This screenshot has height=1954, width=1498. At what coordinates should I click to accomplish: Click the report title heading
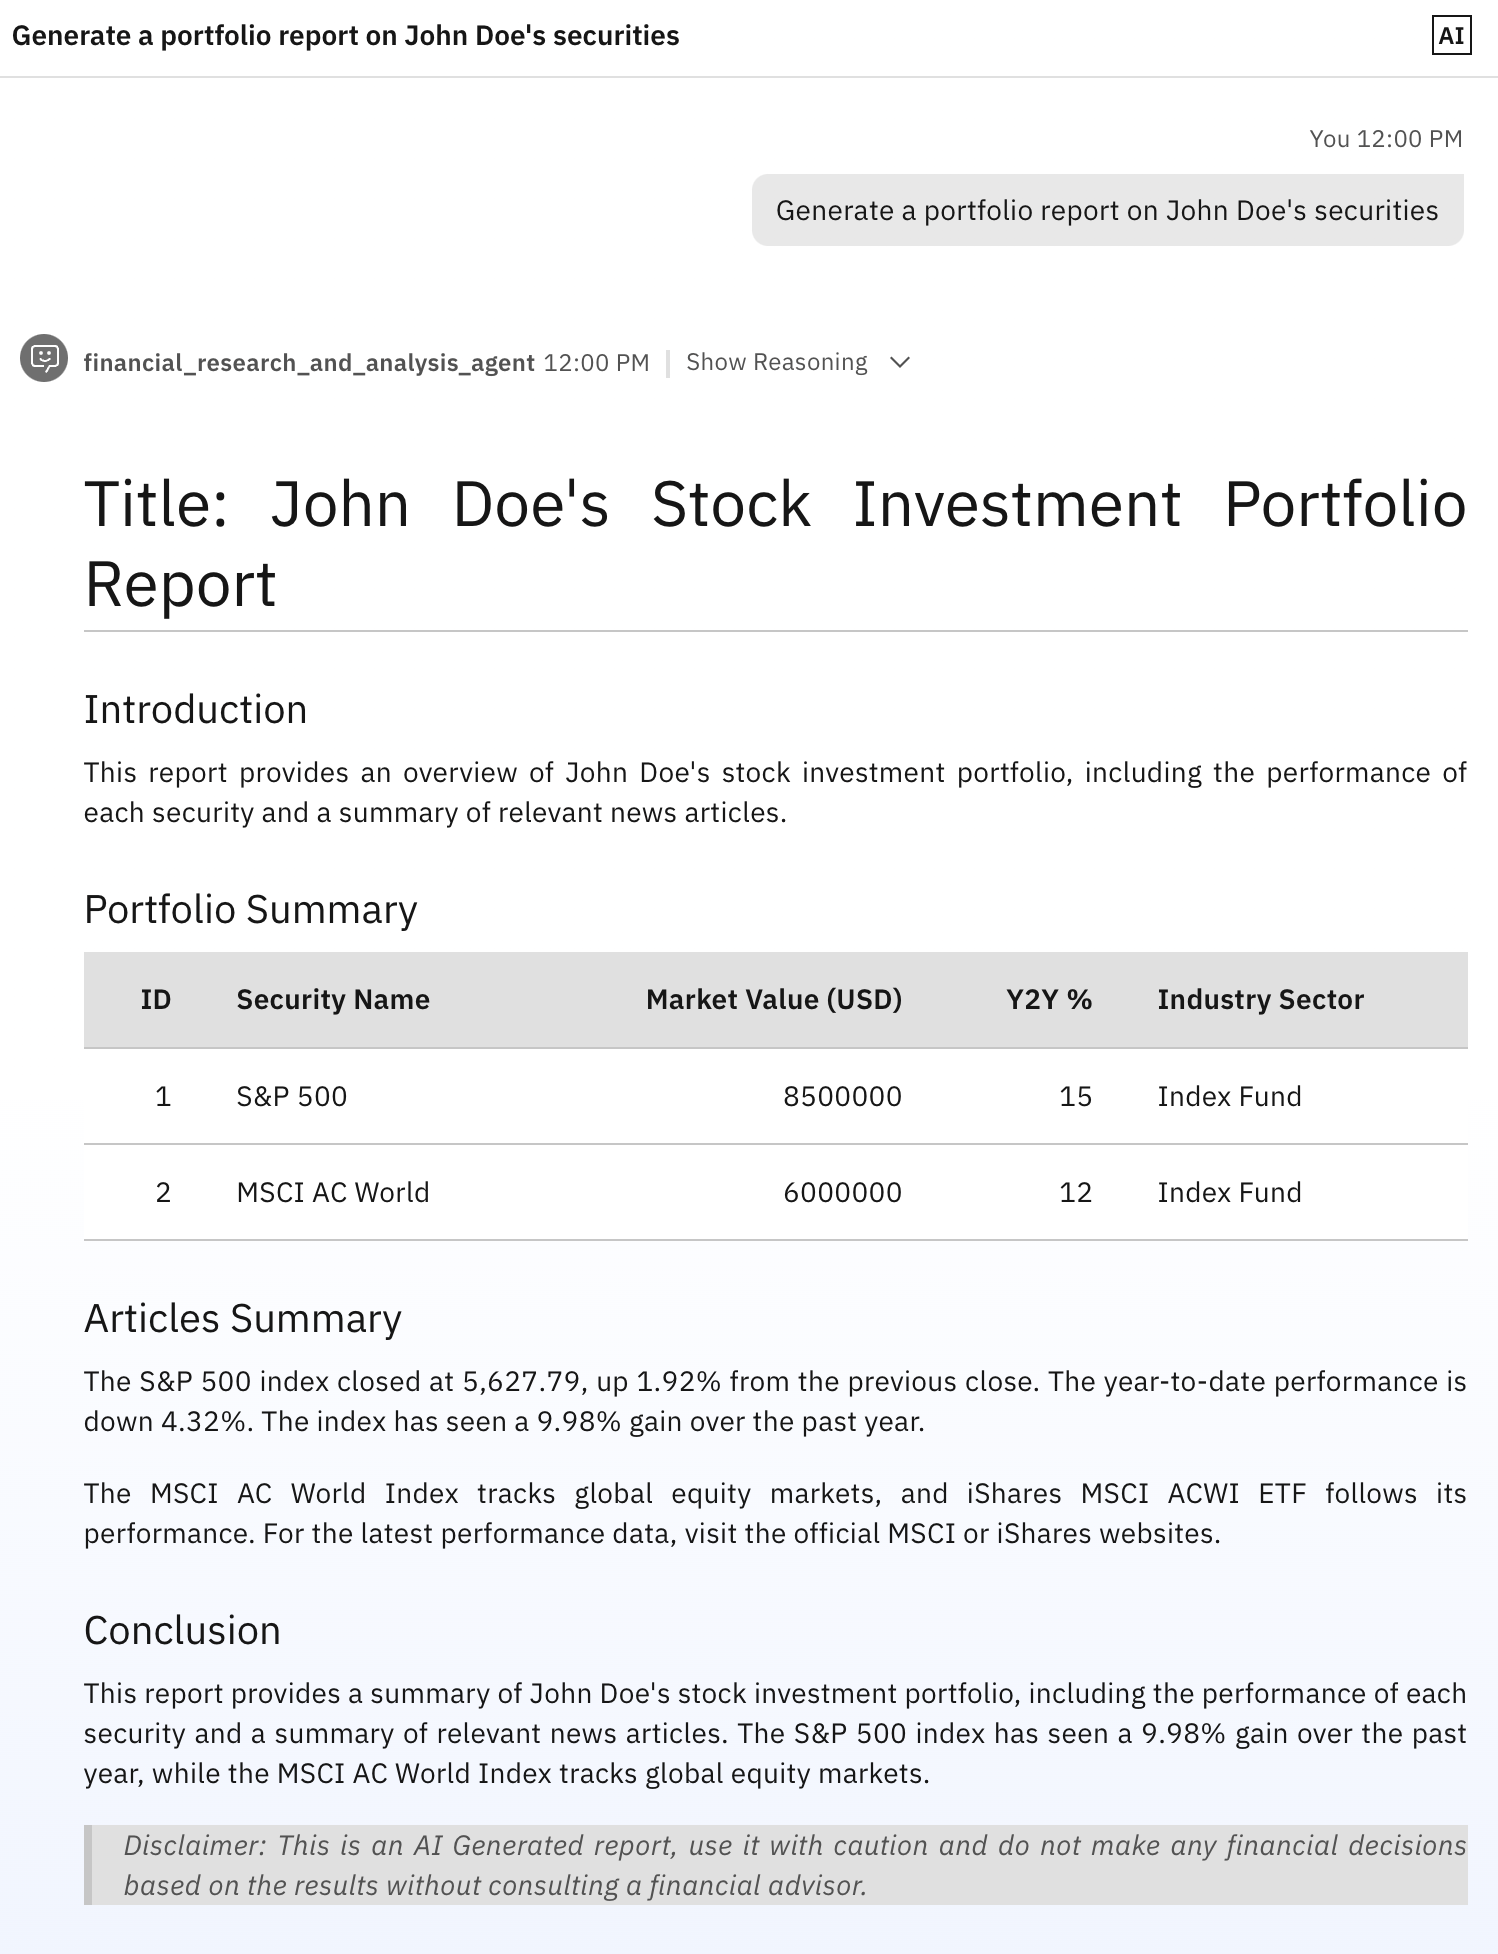coord(776,543)
